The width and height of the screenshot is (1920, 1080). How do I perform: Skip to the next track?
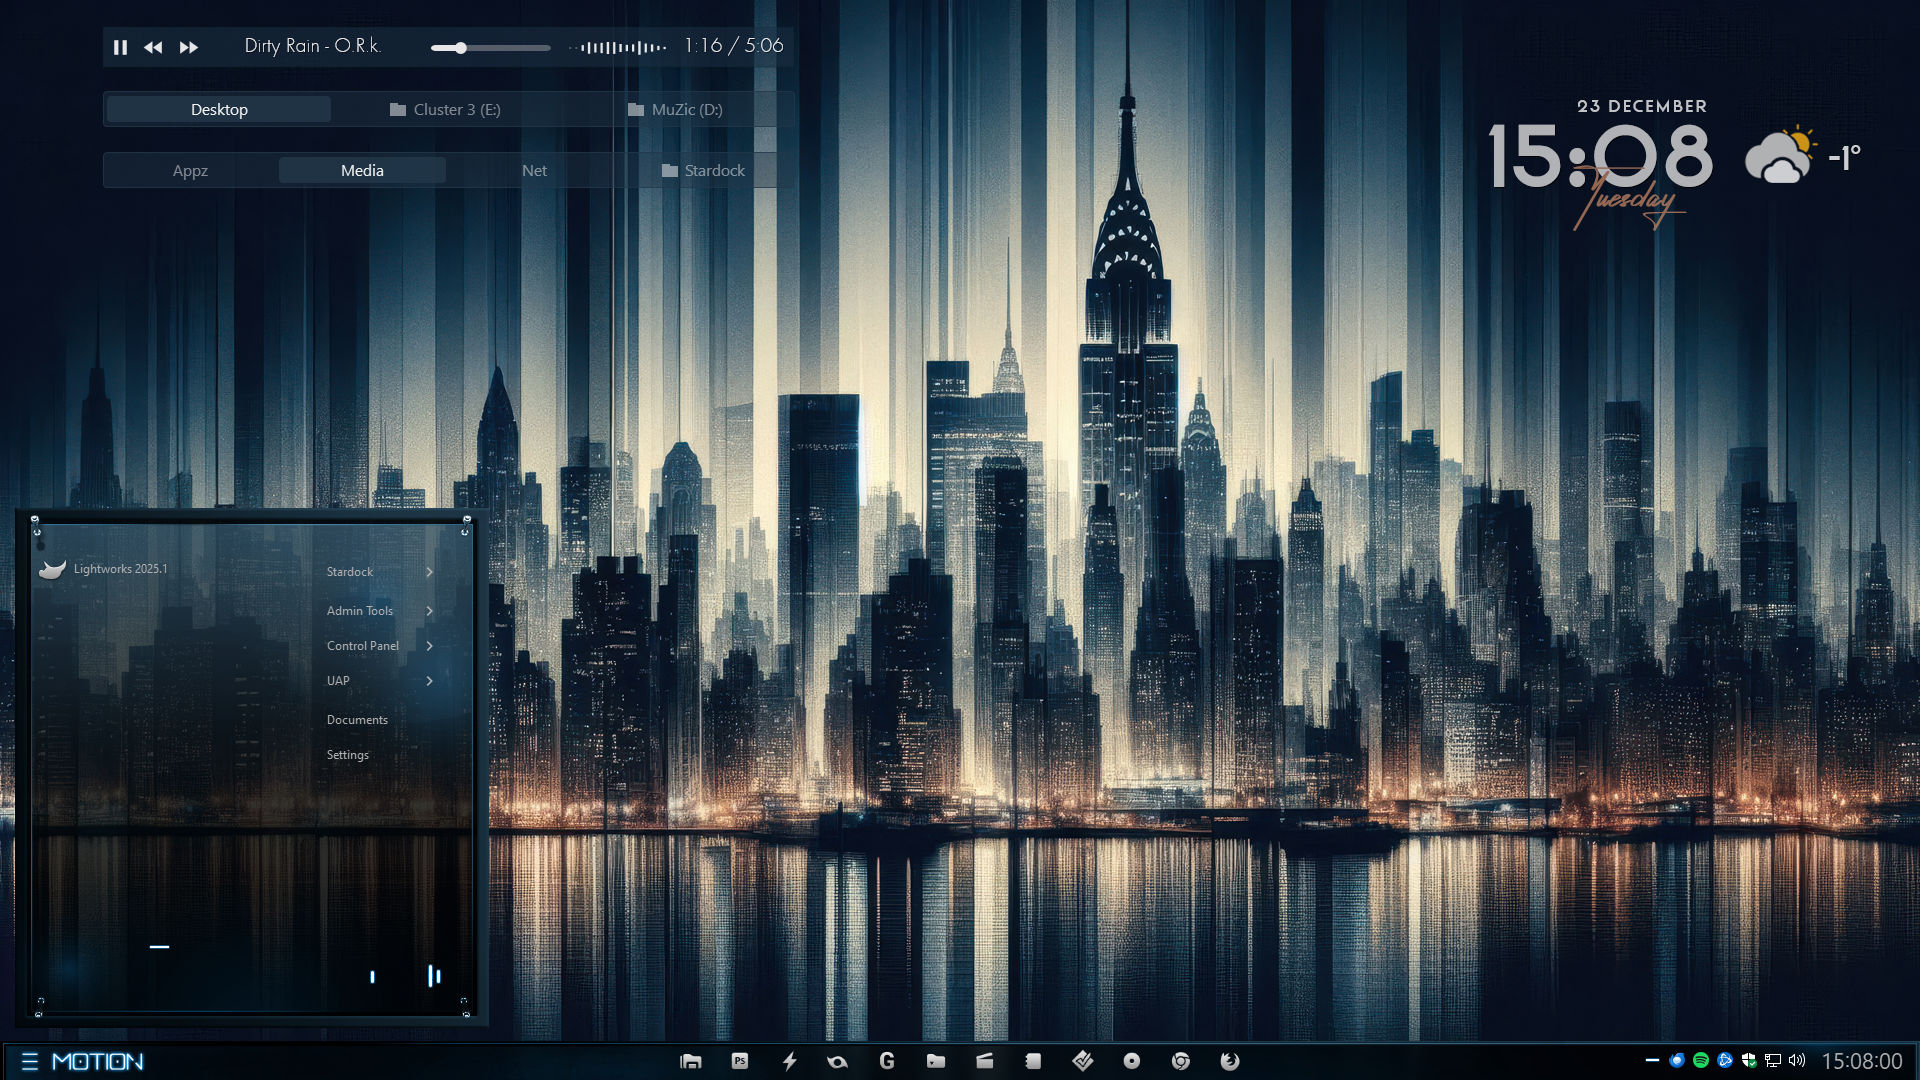point(189,47)
